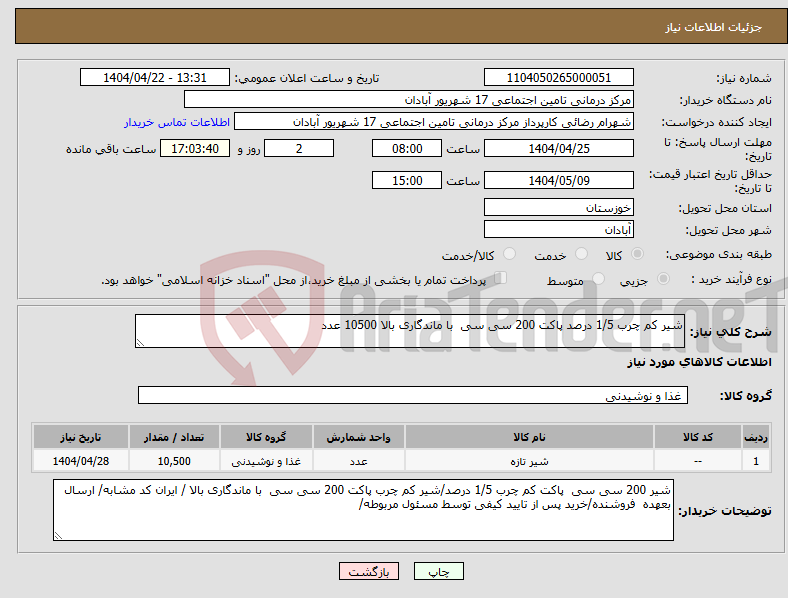Image resolution: width=788 pixels, height=598 pixels.
Task: Click row number 1 cell
Action: click(x=756, y=461)
